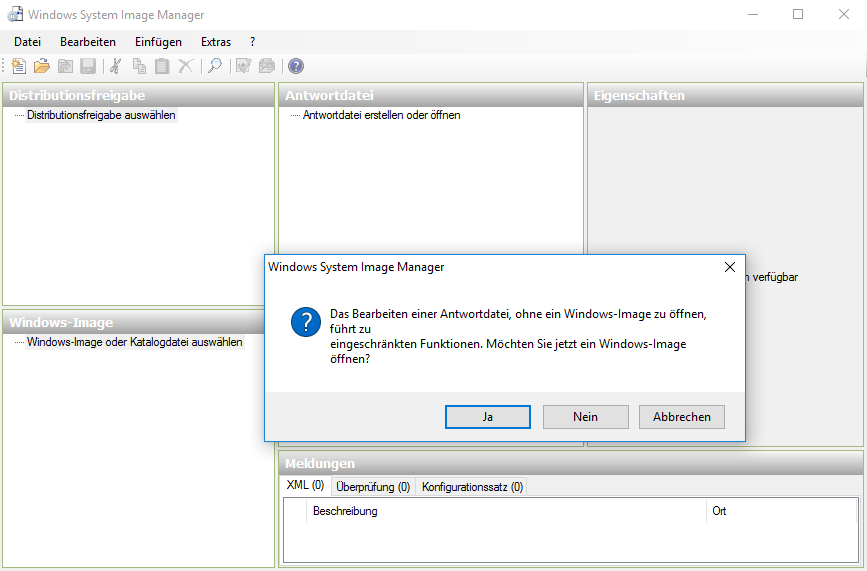This screenshot has height=571, width=867.
Task: Select 'Distributionsfreigabe auswählen' tree item
Action: click(x=101, y=115)
